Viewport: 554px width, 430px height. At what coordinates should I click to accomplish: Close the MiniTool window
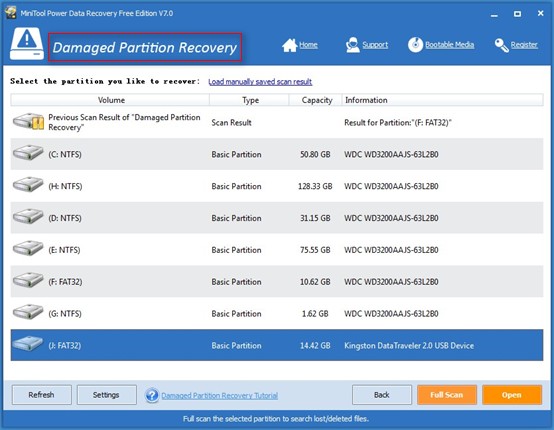point(541,13)
